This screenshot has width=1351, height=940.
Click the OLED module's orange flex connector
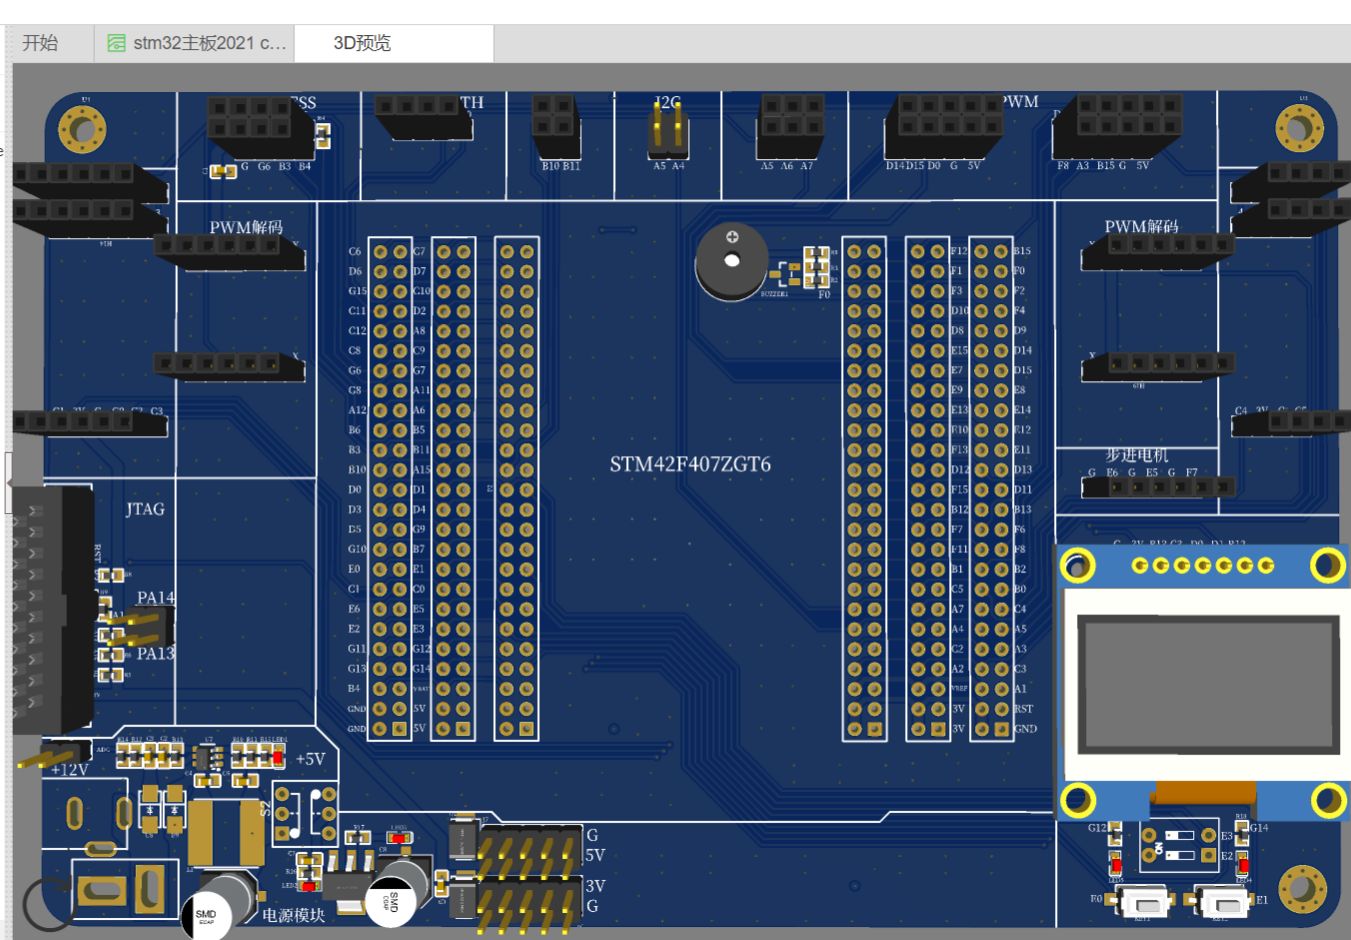[x=1202, y=794]
